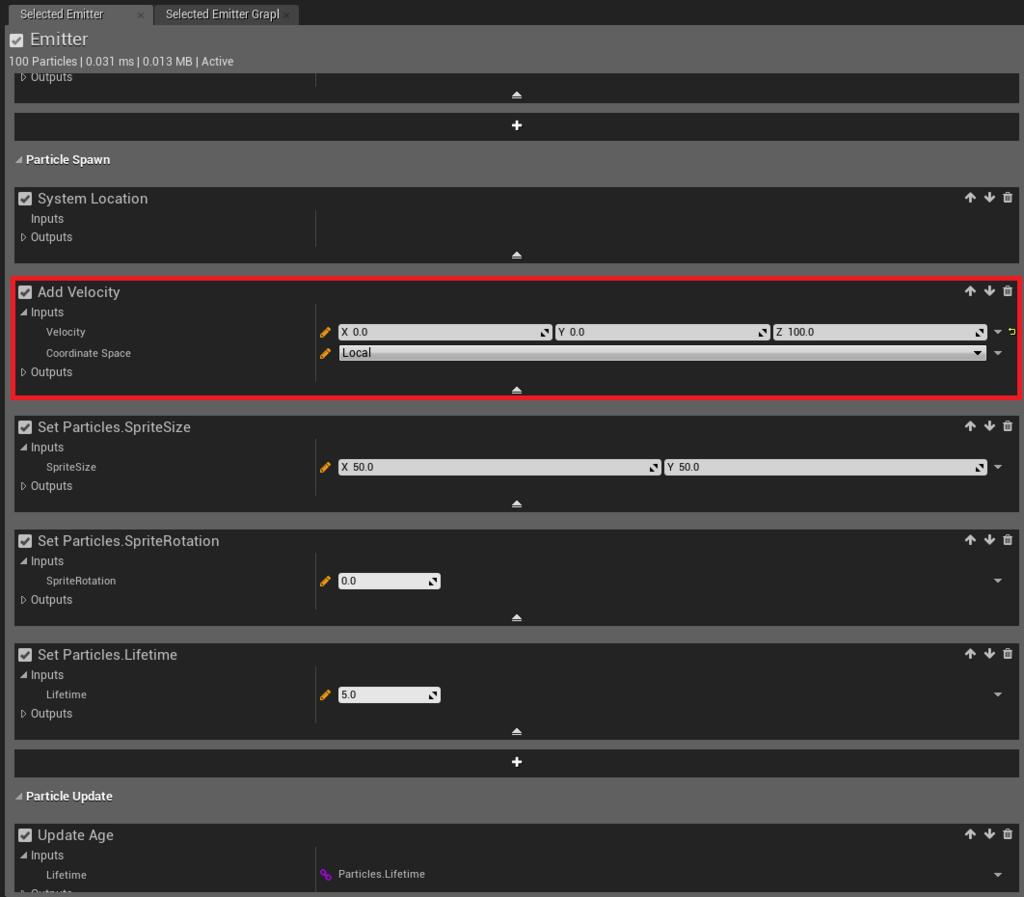
Task: Move System Location module down
Action: [989, 198]
